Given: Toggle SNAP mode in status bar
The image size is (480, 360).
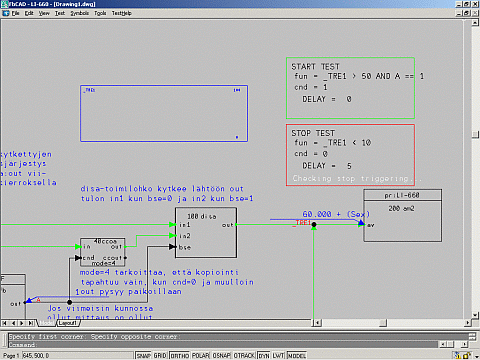Looking at the screenshot, I should 144,356.
